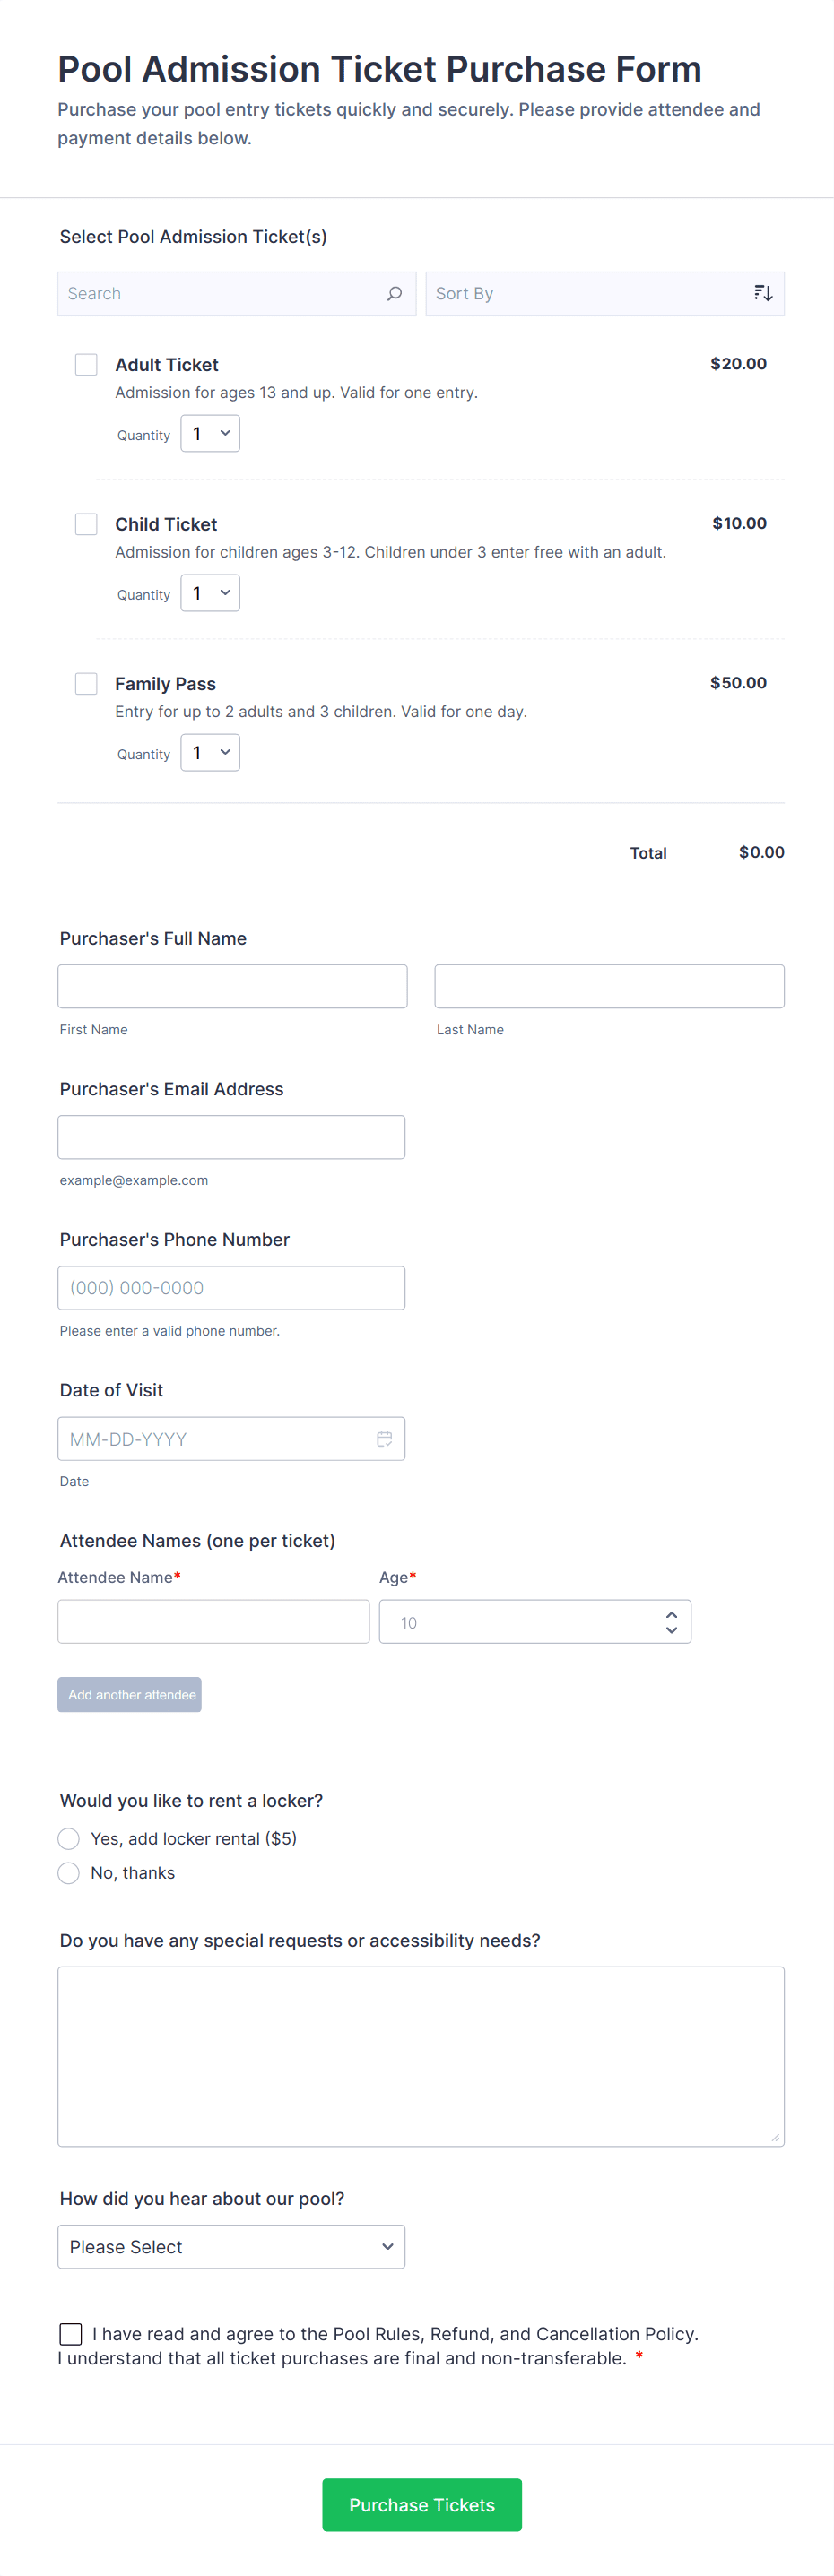Screen dimensions: 834x2576
Task: Tick the Family Pass checkbox
Action: pyautogui.click(x=87, y=684)
